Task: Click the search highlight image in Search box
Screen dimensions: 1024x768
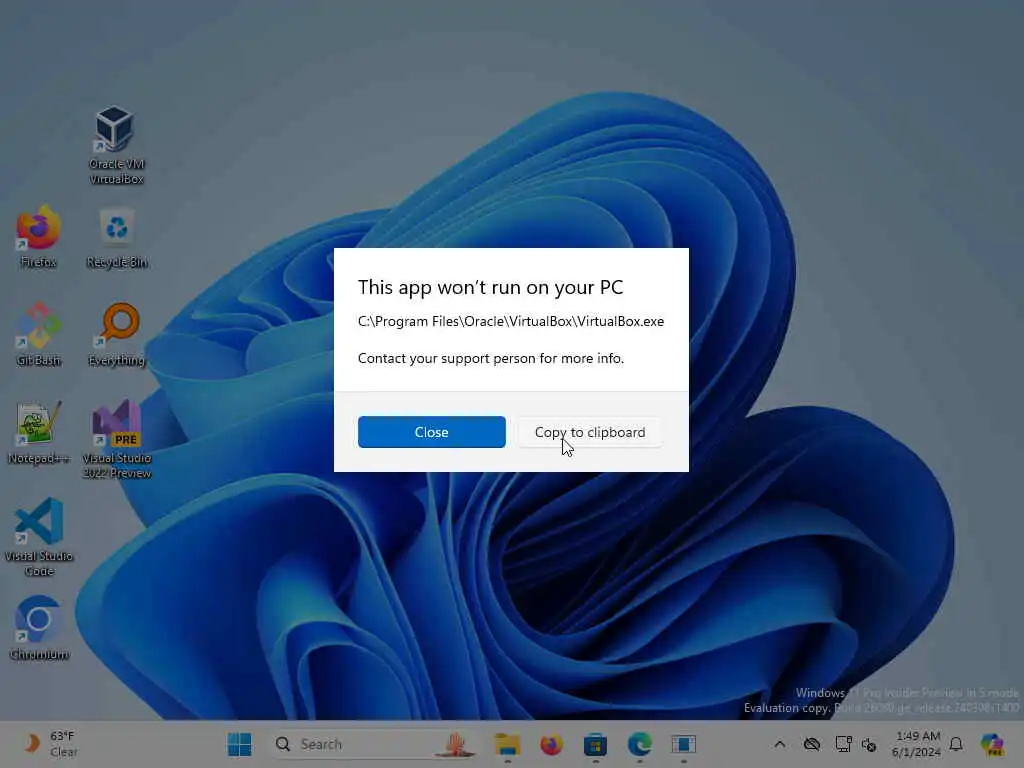Action: click(456, 744)
